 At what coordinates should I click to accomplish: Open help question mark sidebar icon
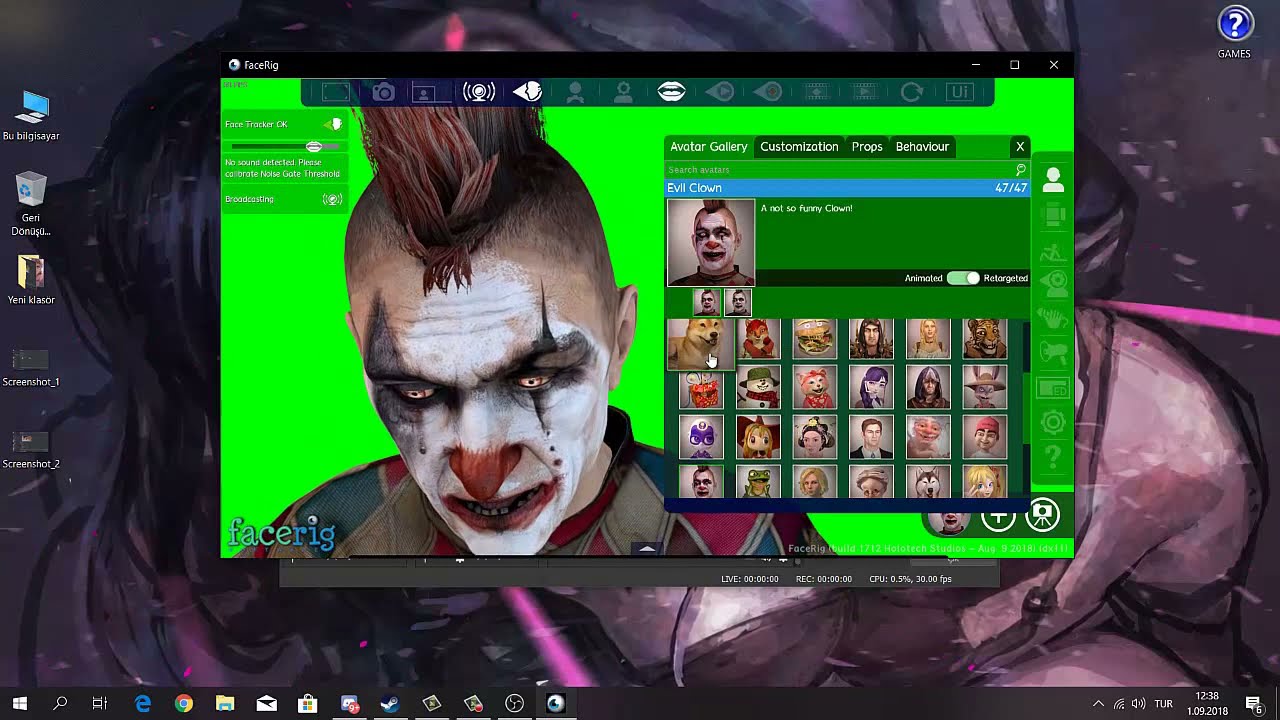coord(1053,457)
